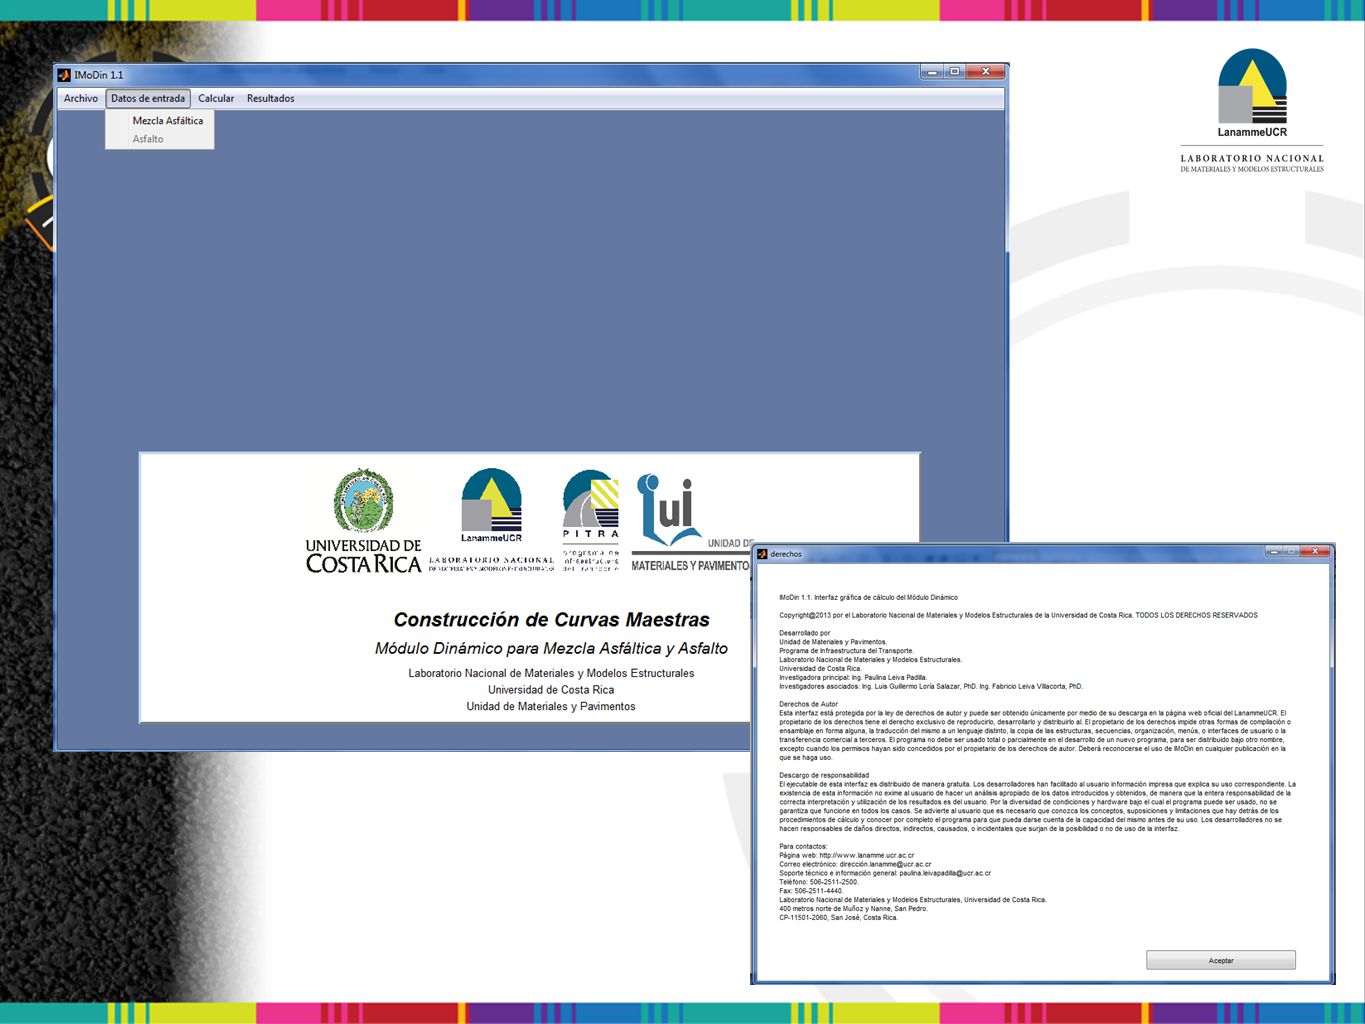Image resolution: width=1365 pixels, height=1024 pixels.
Task: Open the Resultados menu
Action: (271, 98)
